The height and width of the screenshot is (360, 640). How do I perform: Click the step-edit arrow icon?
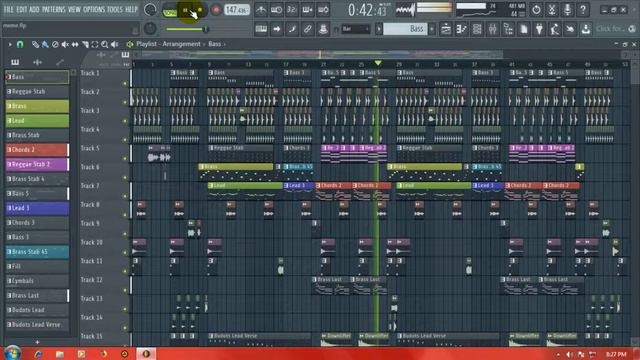(276, 29)
